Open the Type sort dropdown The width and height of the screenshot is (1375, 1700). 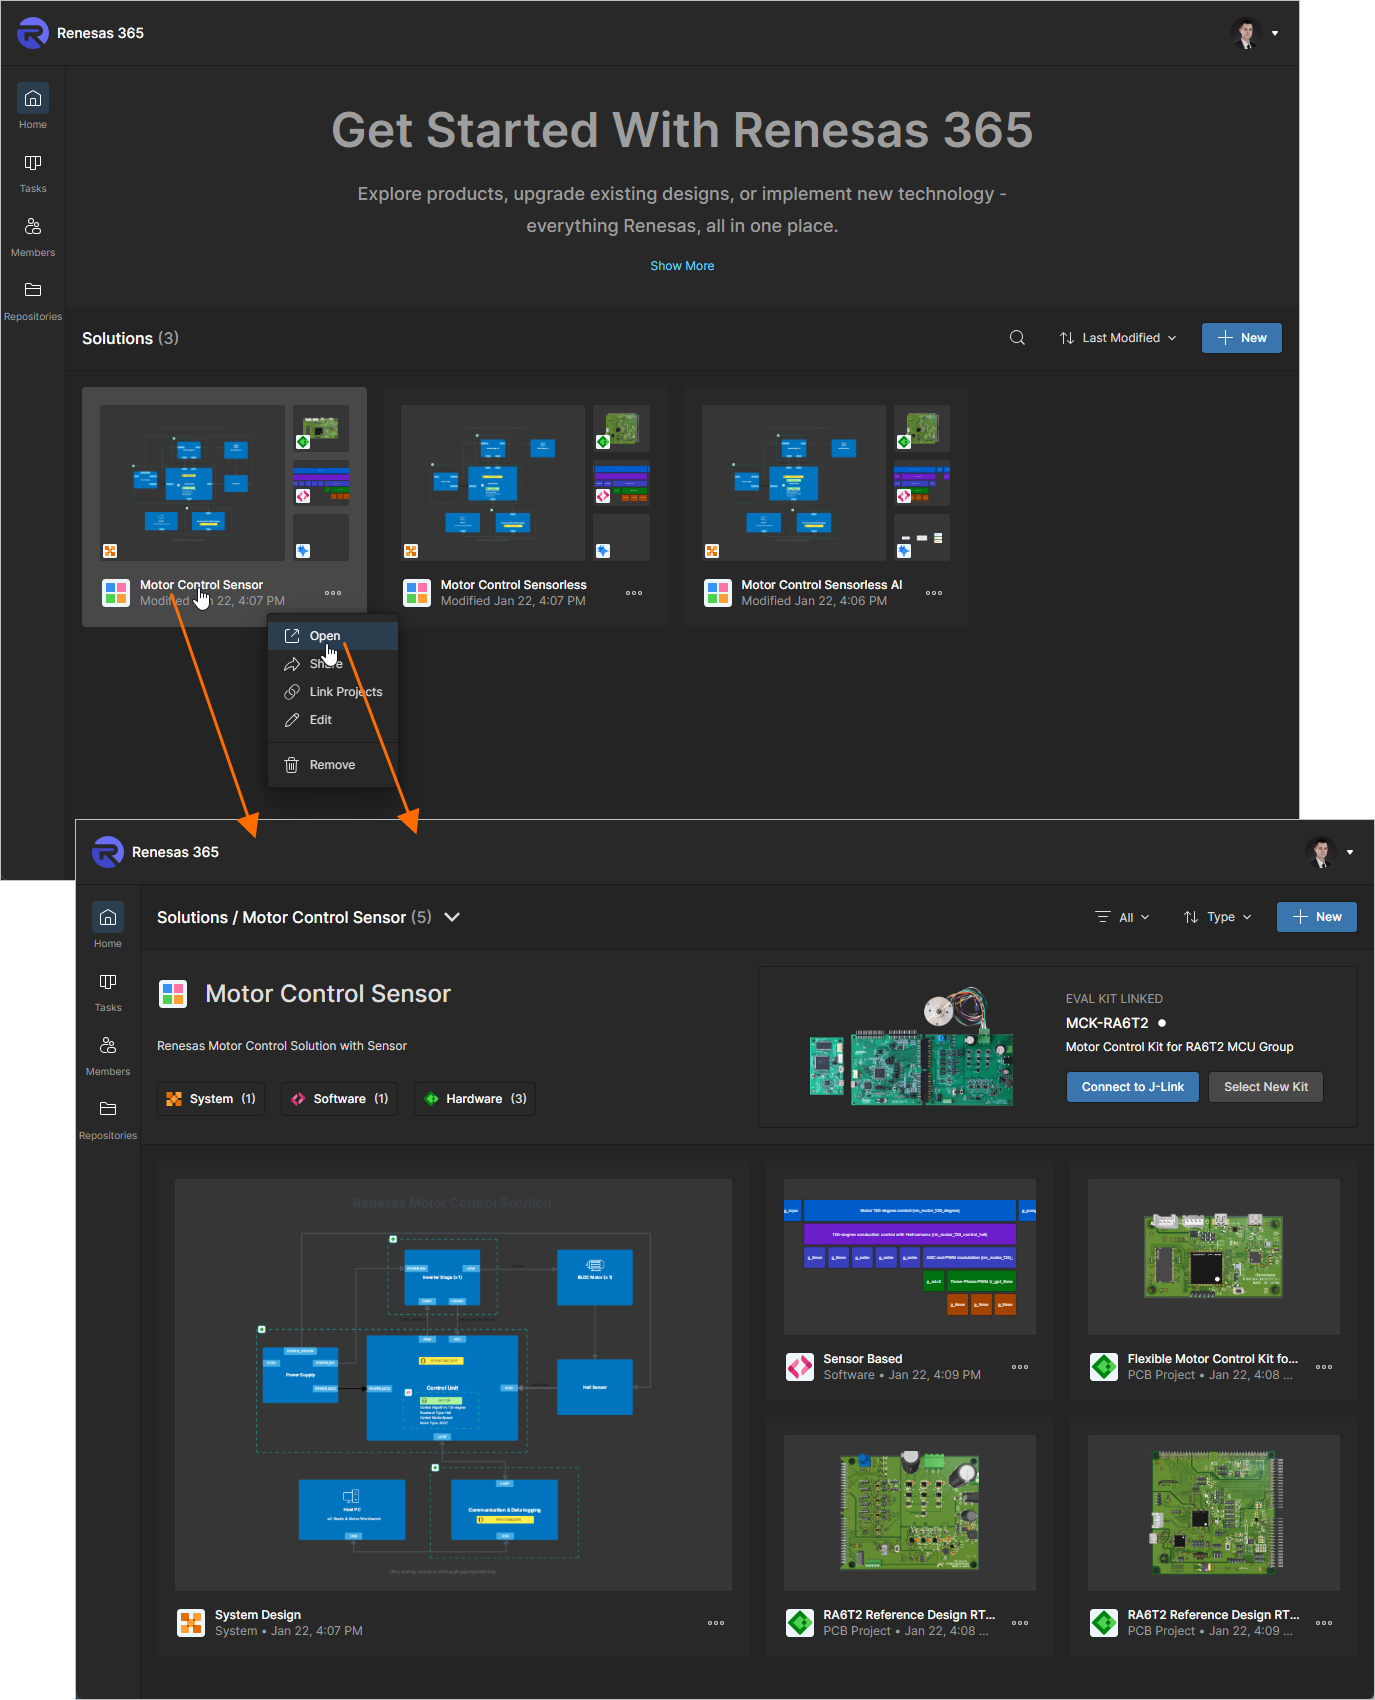click(1218, 917)
